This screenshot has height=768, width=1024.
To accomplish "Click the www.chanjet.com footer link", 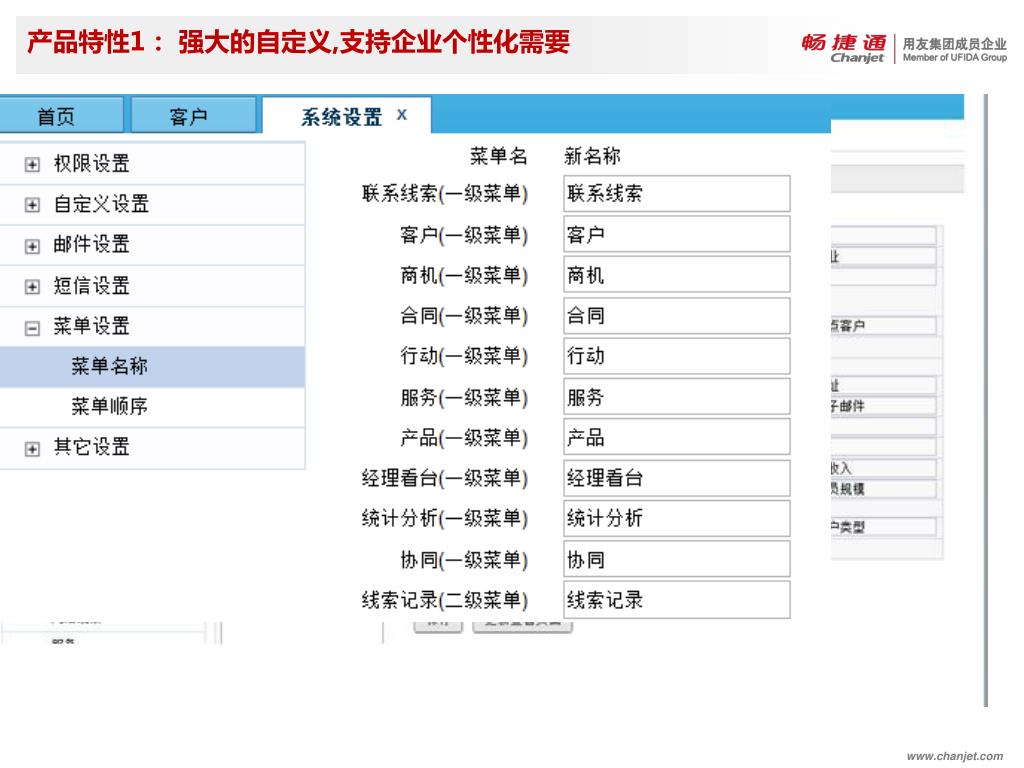I will (x=955, y=756).
